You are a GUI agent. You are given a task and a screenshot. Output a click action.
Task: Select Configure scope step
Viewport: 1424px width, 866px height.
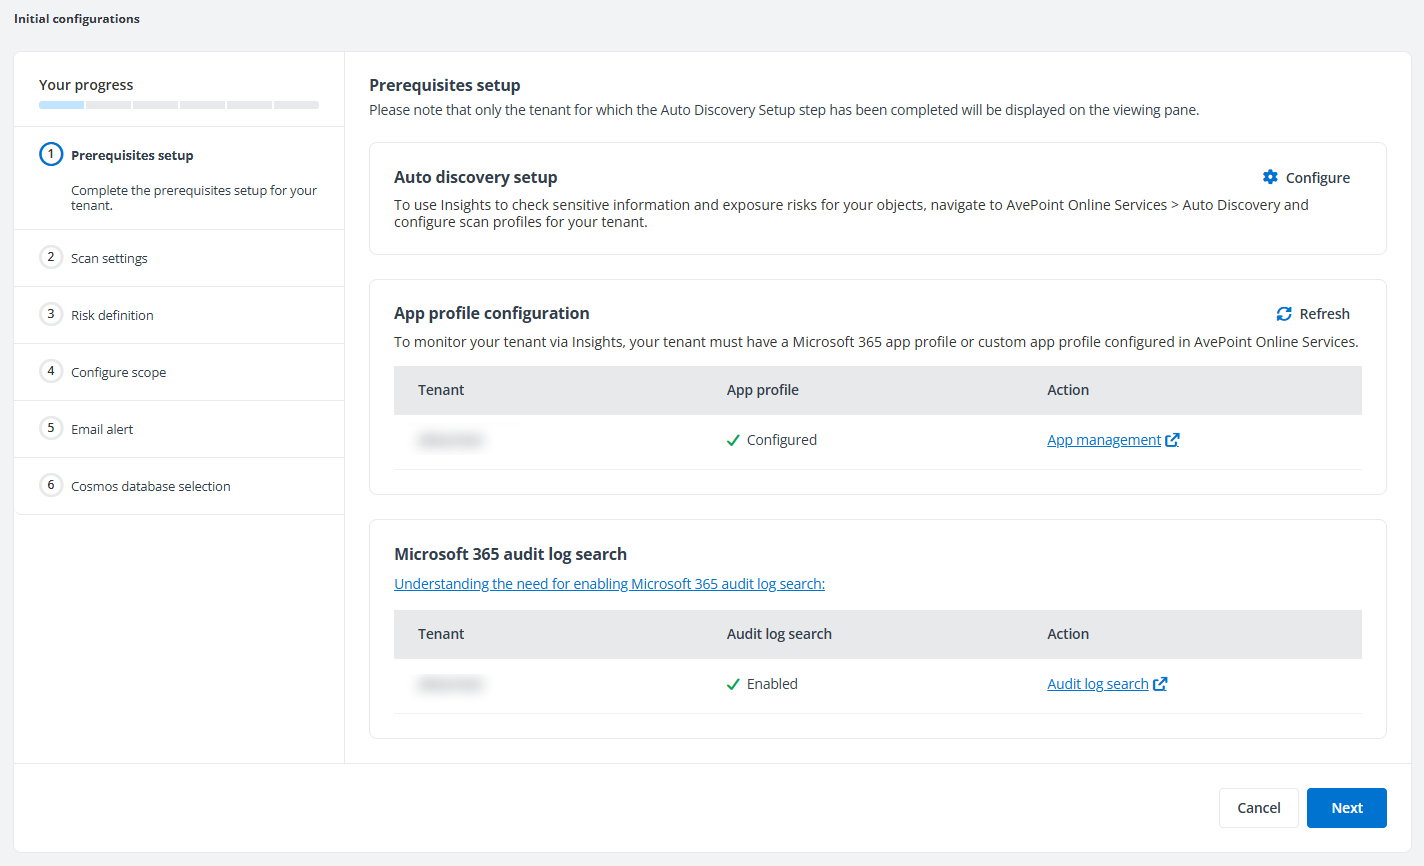(118, 372)
